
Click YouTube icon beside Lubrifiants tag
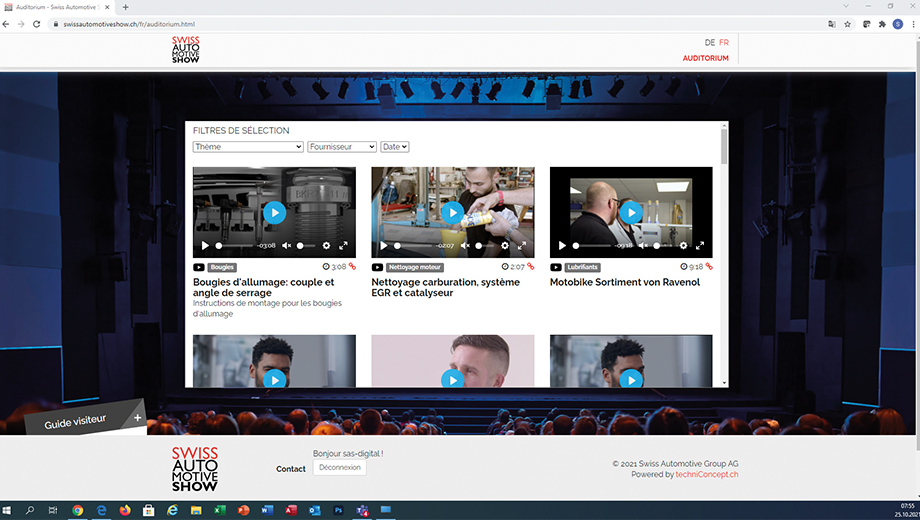coord(556,267)
